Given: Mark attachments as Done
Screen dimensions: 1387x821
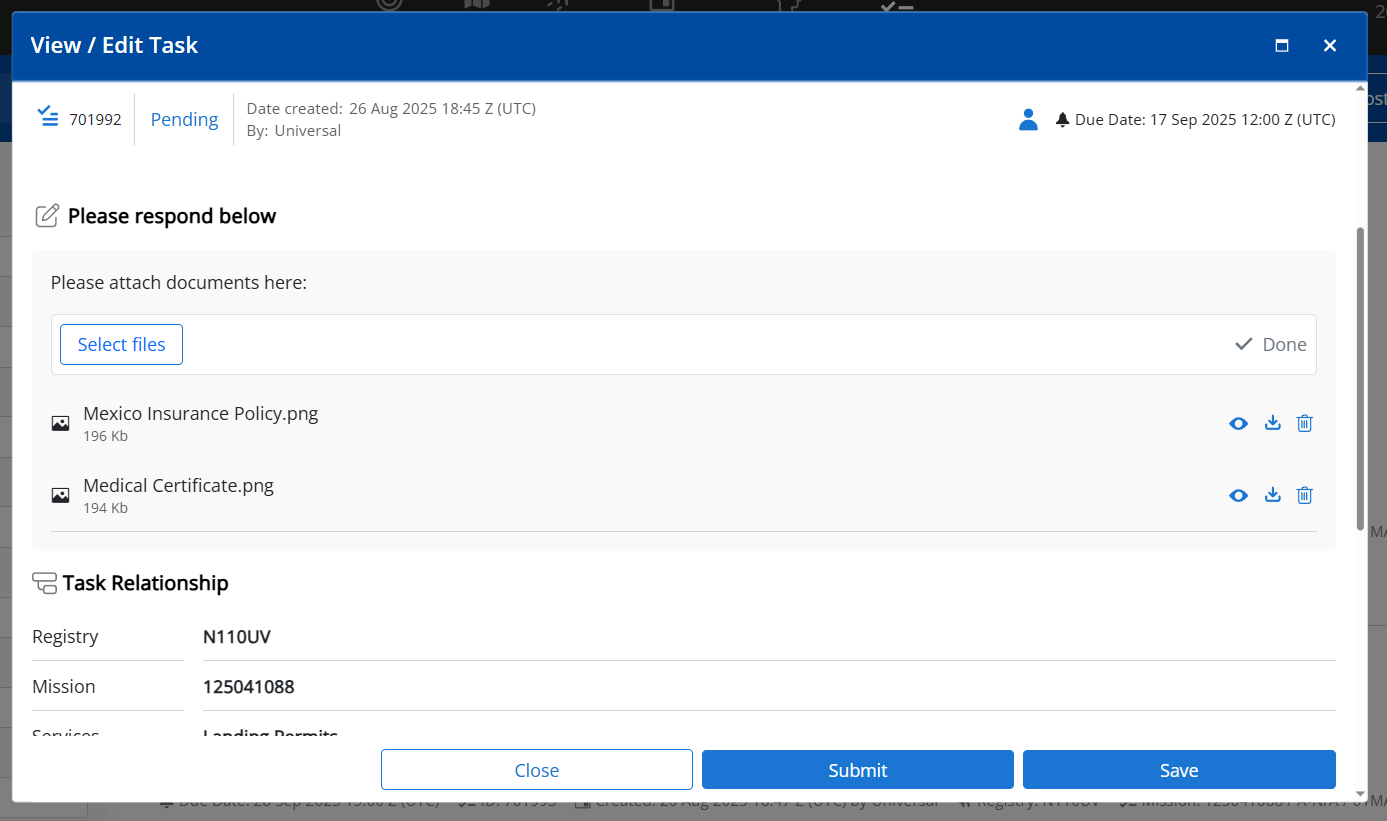Looking at the screenshot, I should click(1271, 344).
